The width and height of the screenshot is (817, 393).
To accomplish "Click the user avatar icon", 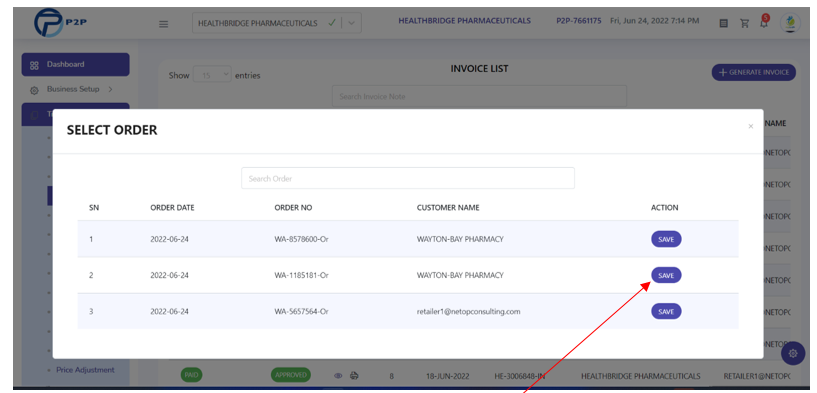I will (790, 23).
